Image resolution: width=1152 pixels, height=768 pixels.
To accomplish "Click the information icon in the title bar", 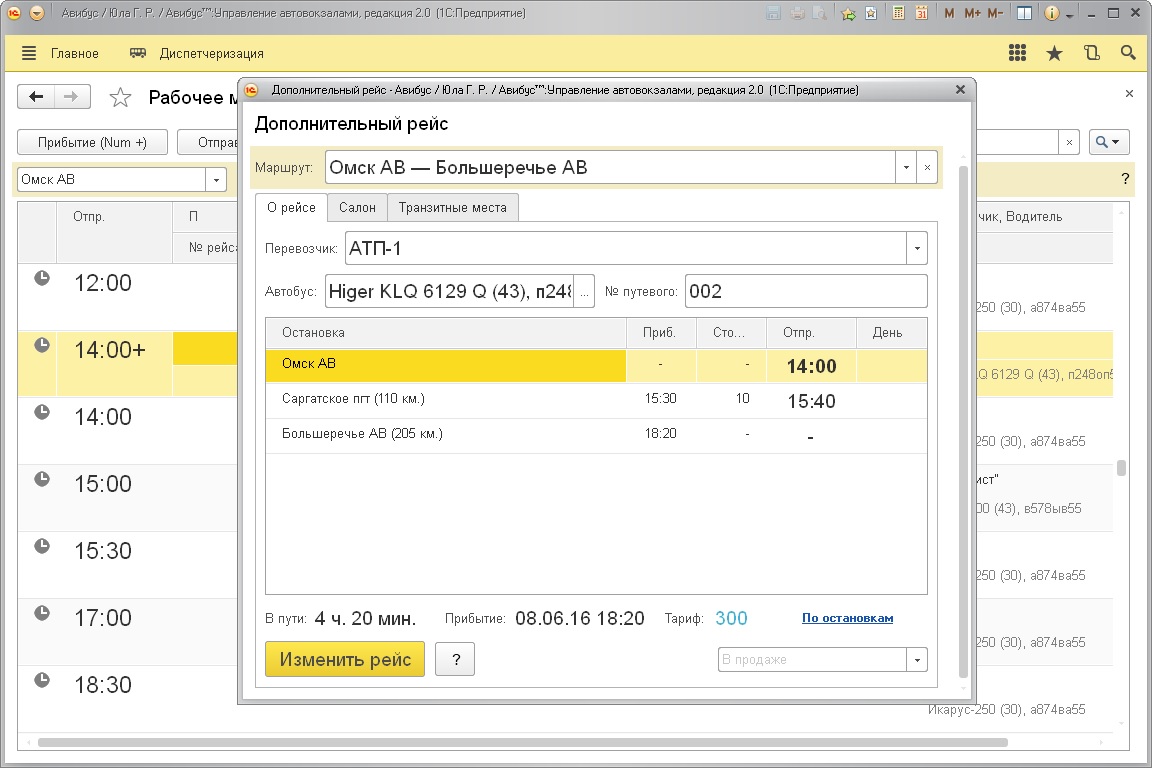I will (1051, 14).
